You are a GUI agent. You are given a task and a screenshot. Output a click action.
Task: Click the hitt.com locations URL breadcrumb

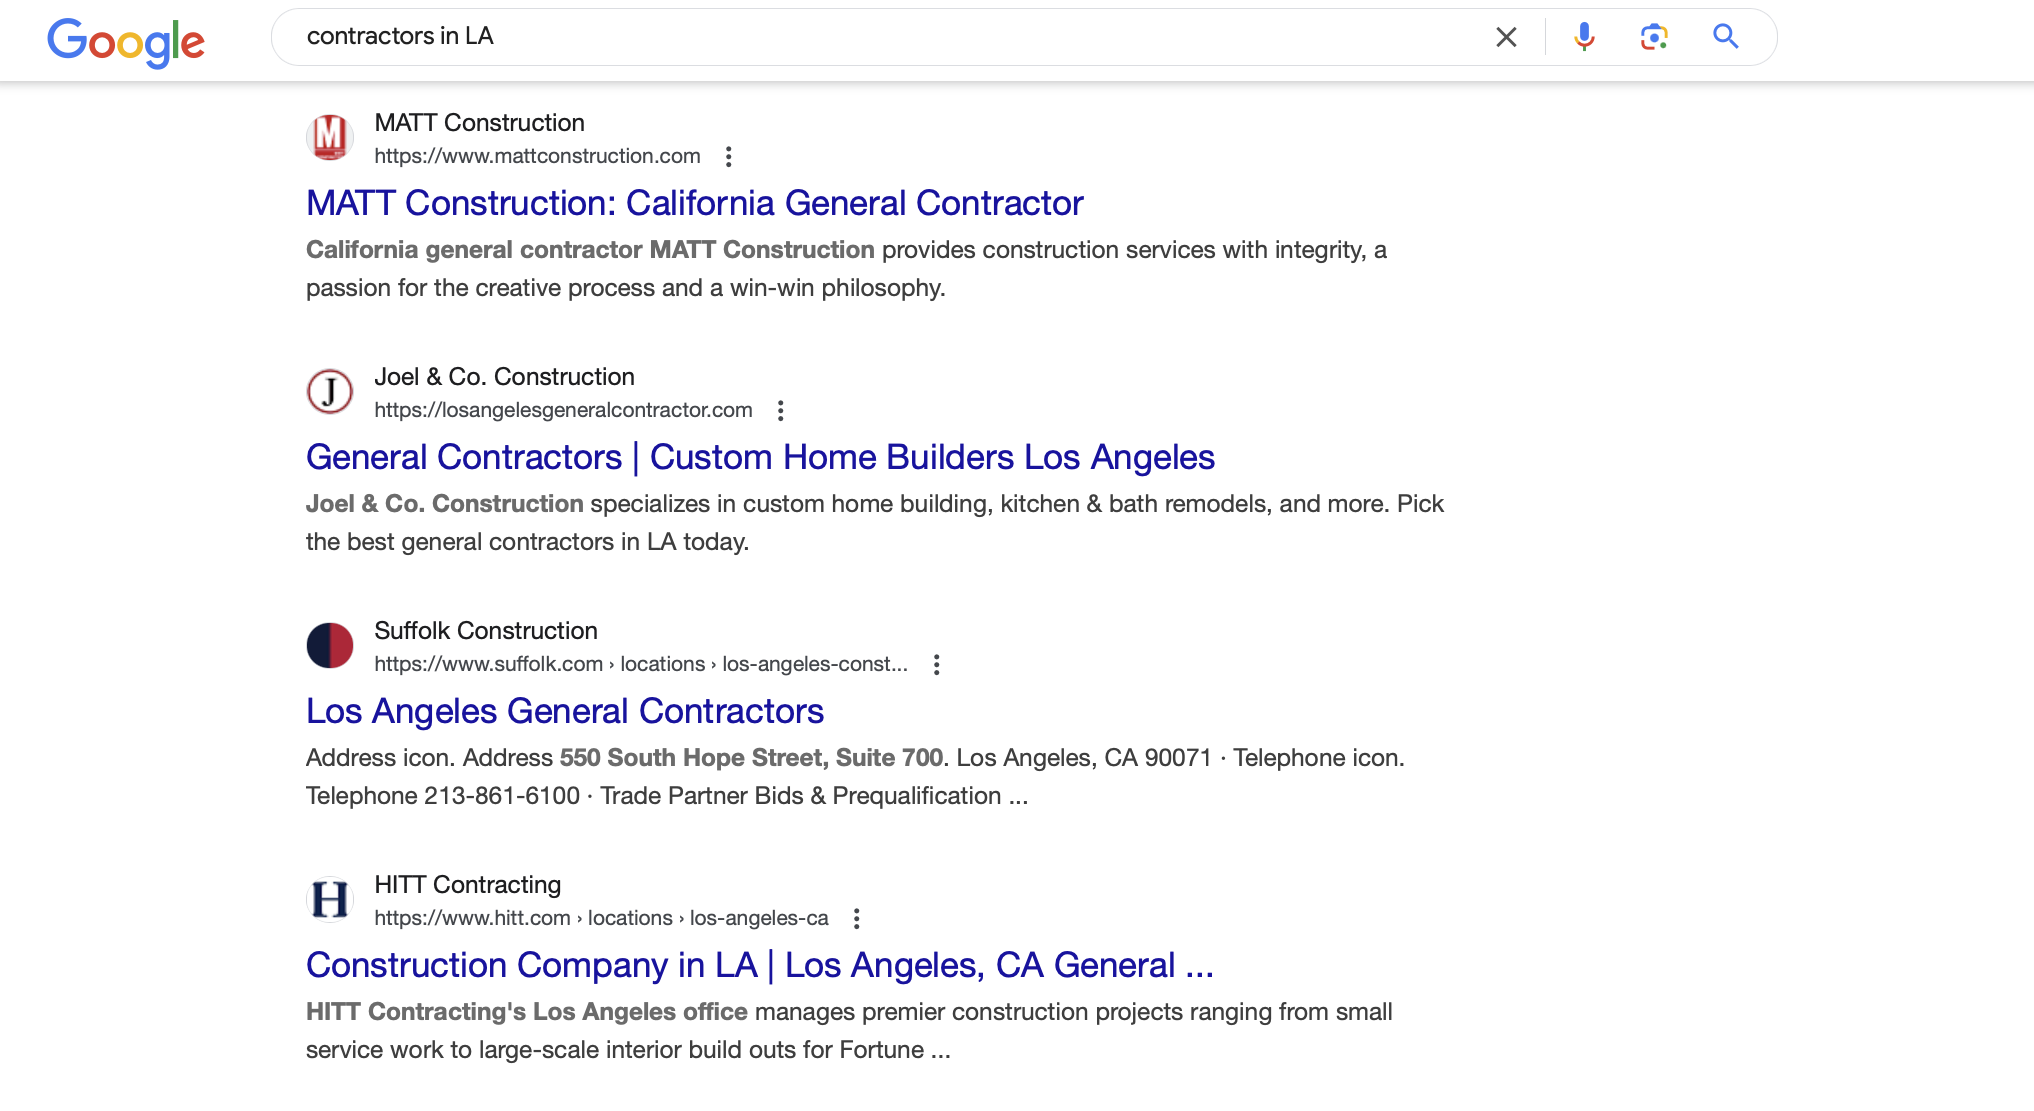point(601,918)
